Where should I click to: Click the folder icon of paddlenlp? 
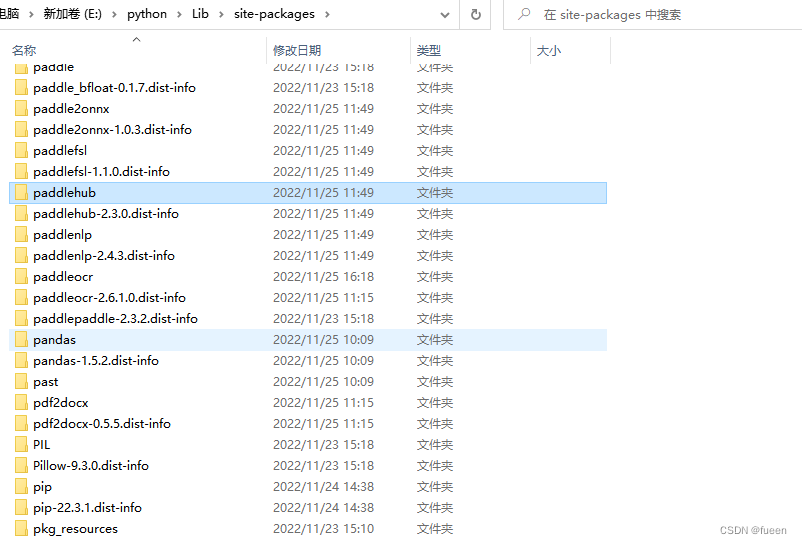tap(21, 234)
